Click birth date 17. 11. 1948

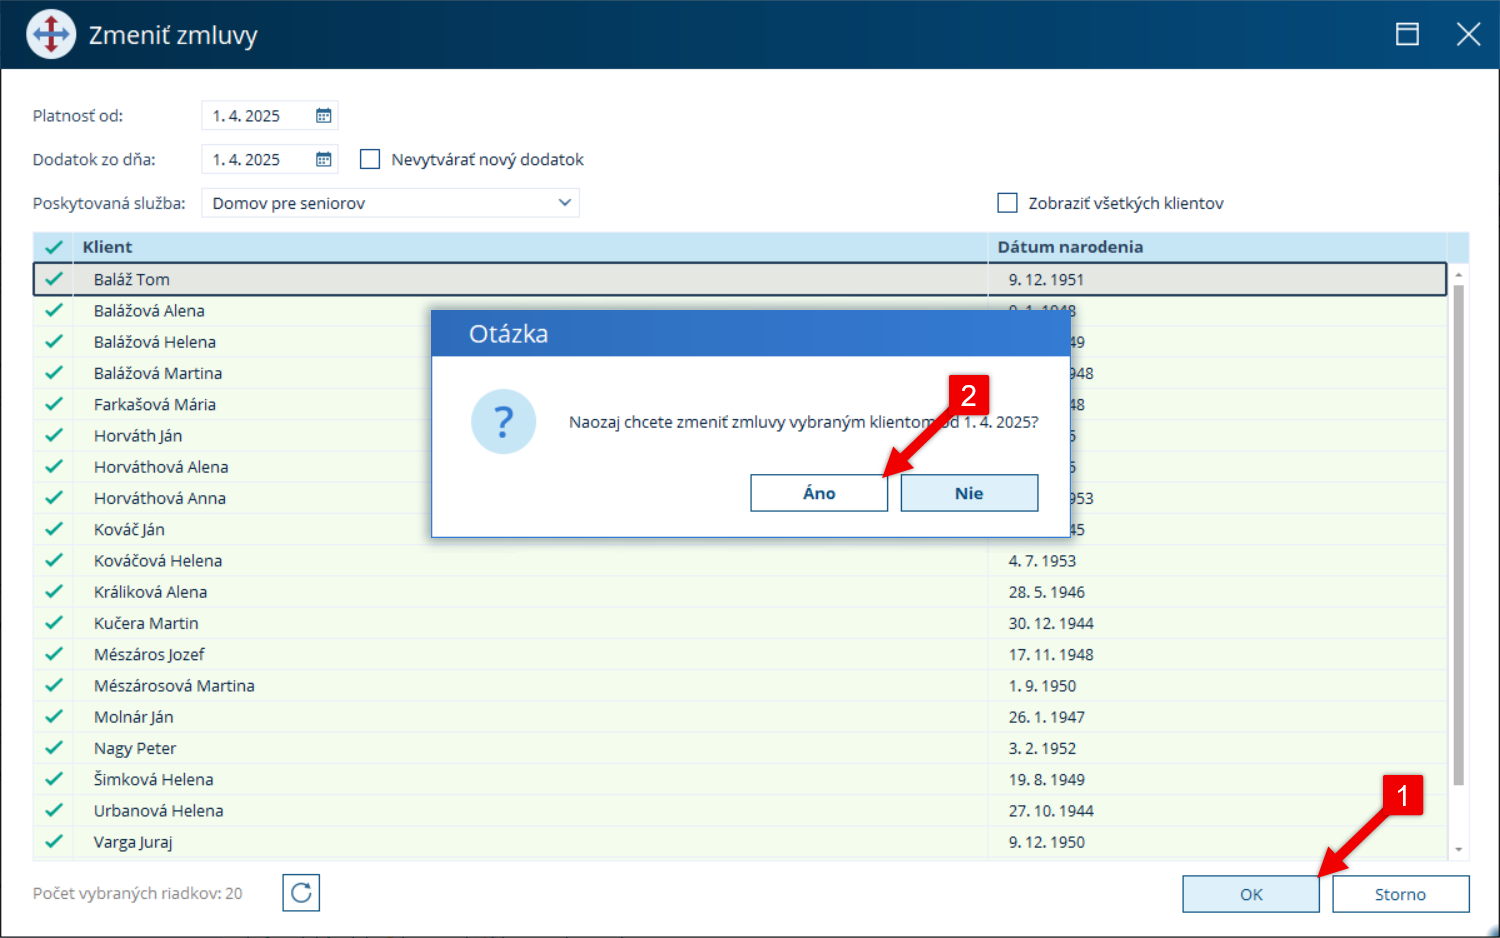coord(1051,654)
